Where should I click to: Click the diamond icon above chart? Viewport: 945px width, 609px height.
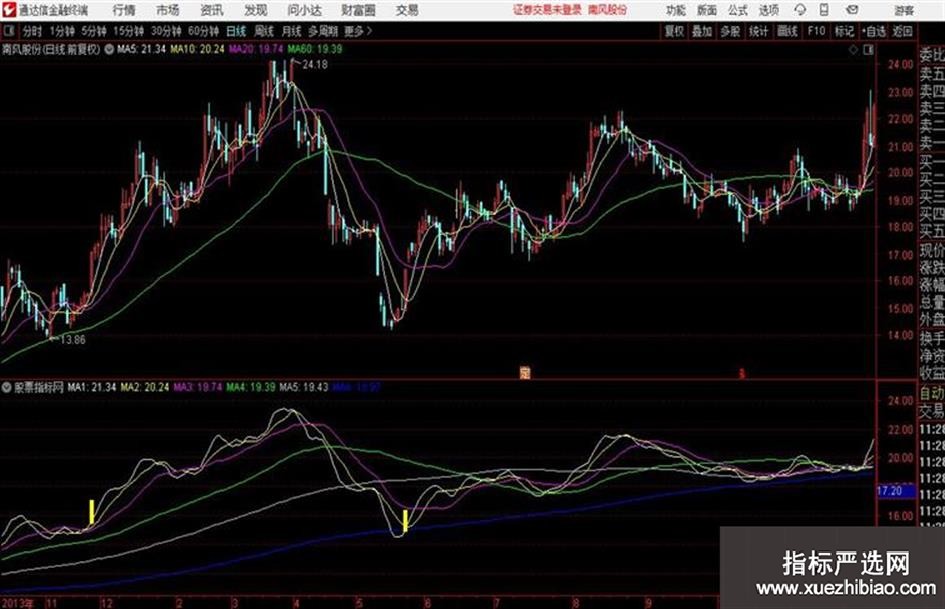click(x=853, y=50)
